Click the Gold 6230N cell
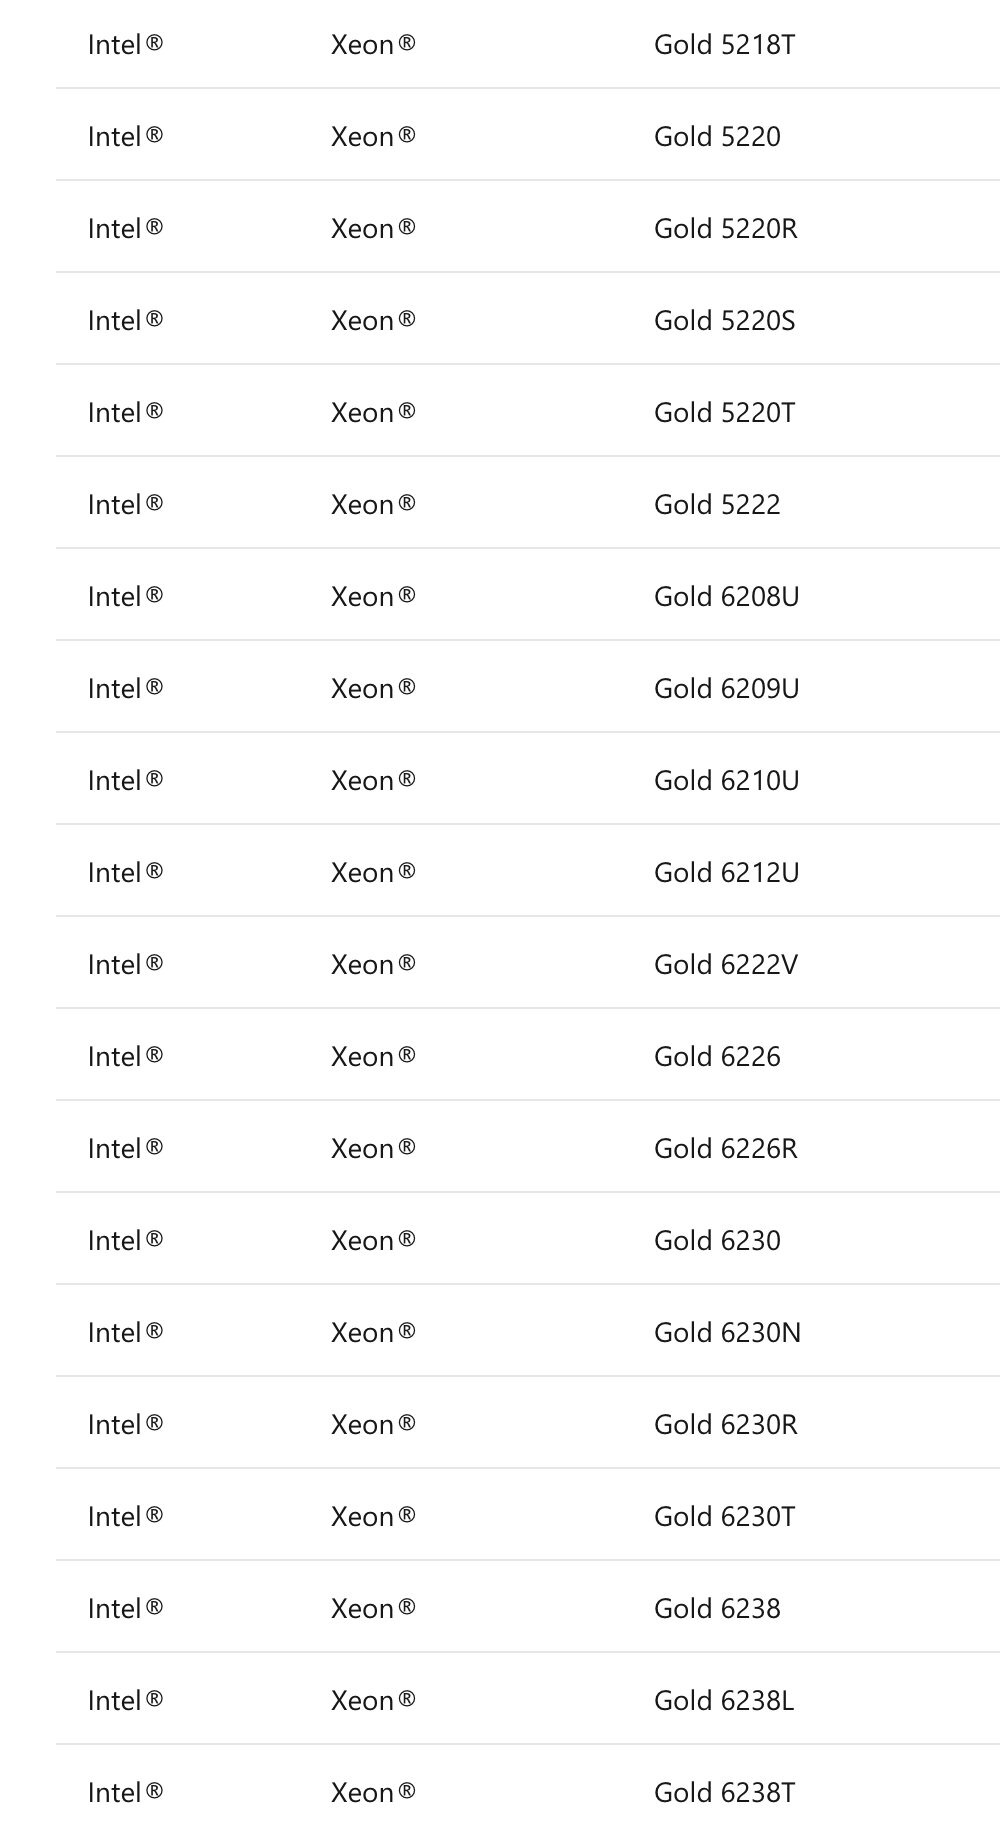 [x=727, y=1333]
